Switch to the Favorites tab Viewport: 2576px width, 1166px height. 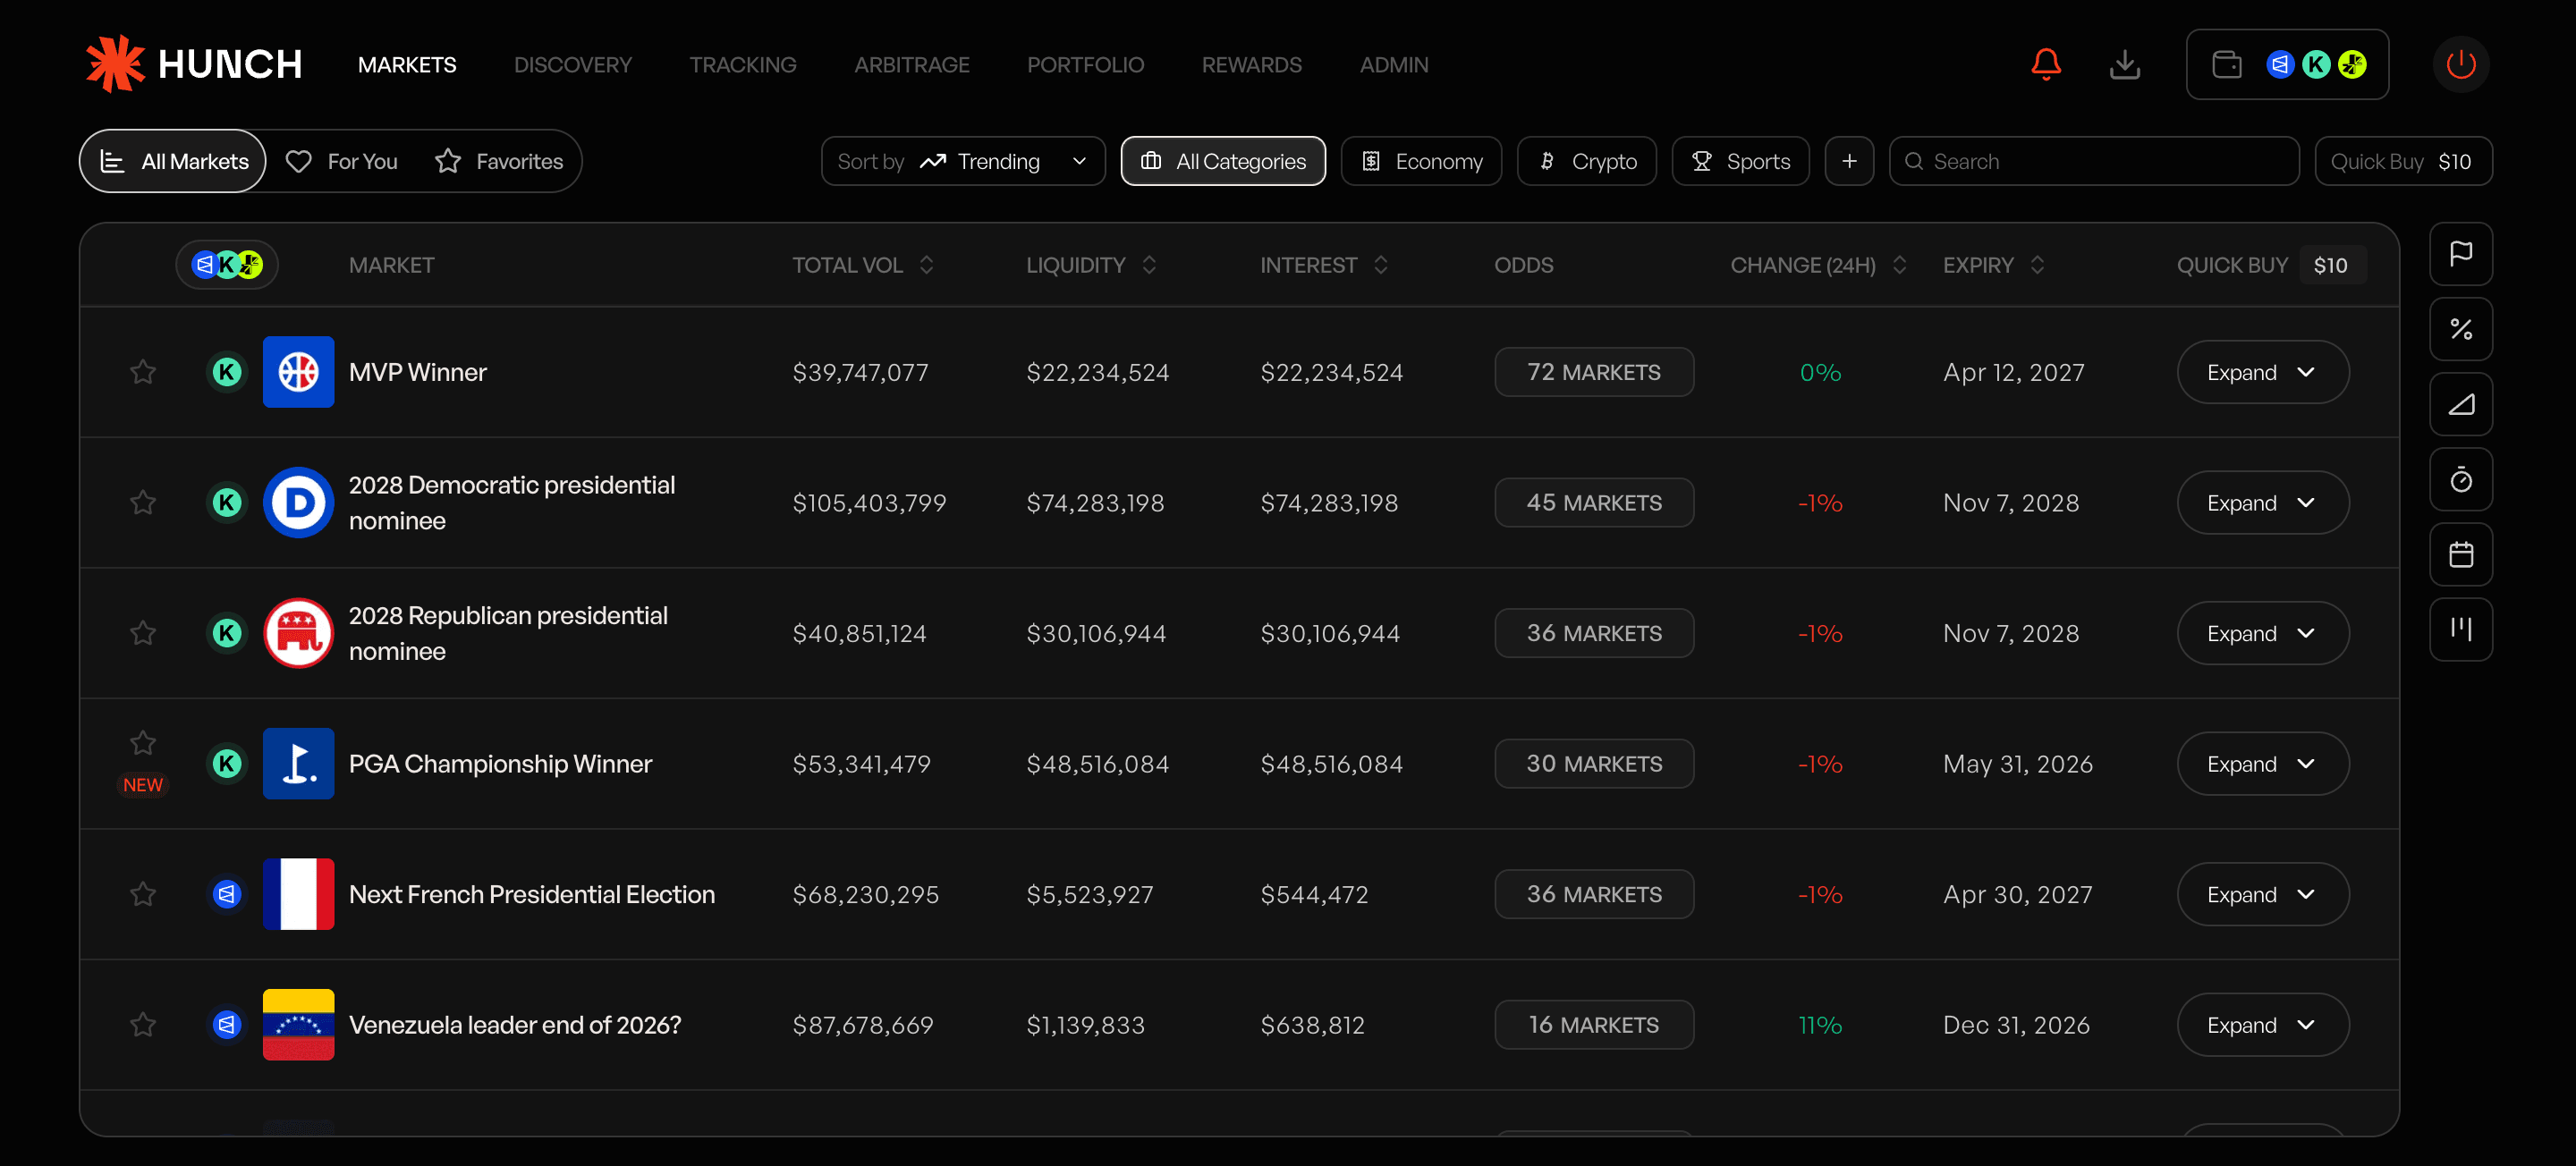(499, 161)
